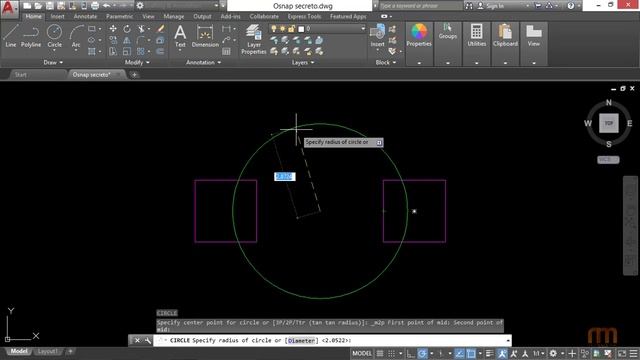Open annotation scale 1:1 dropdown
640x360 pixels.
point(539,353)
